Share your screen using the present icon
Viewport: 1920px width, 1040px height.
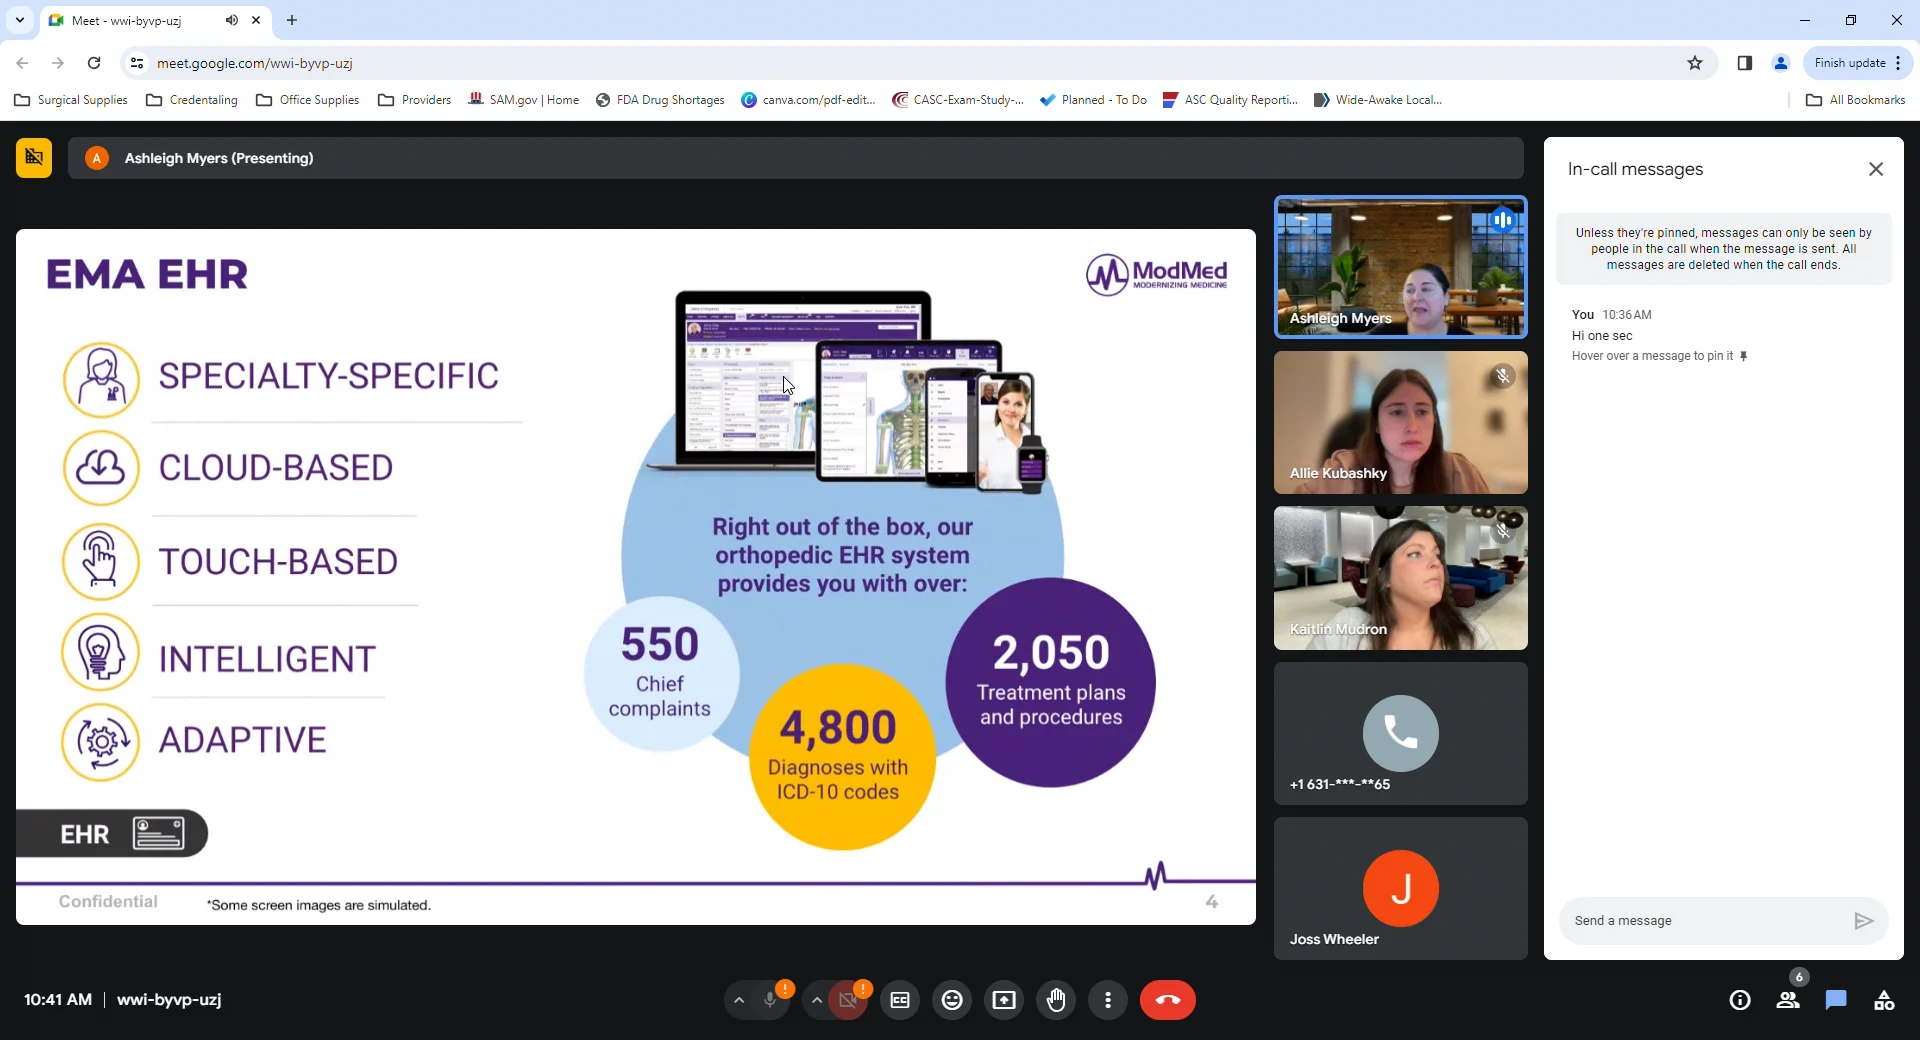(x=1004, y=1000)
